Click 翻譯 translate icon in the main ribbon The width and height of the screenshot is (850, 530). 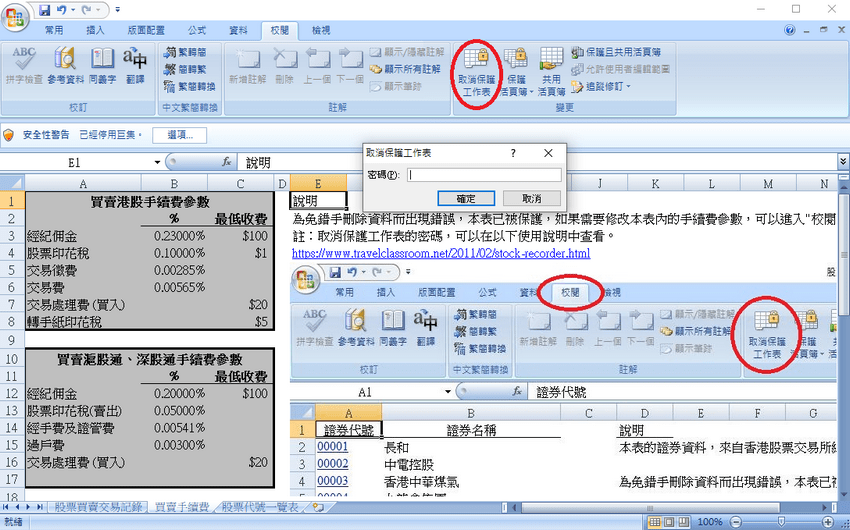[x=135, y=66]
